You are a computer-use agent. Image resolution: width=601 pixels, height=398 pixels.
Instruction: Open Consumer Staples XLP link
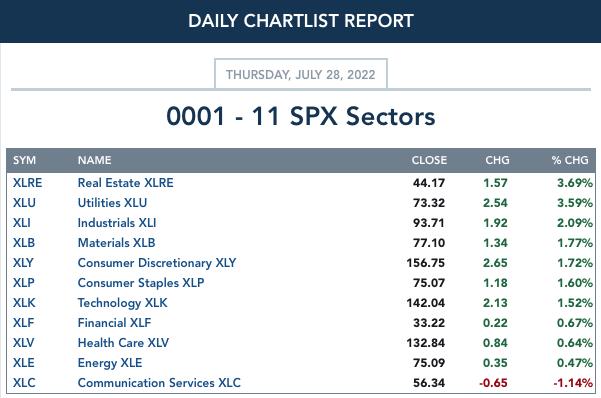click(x=141, y=283)
